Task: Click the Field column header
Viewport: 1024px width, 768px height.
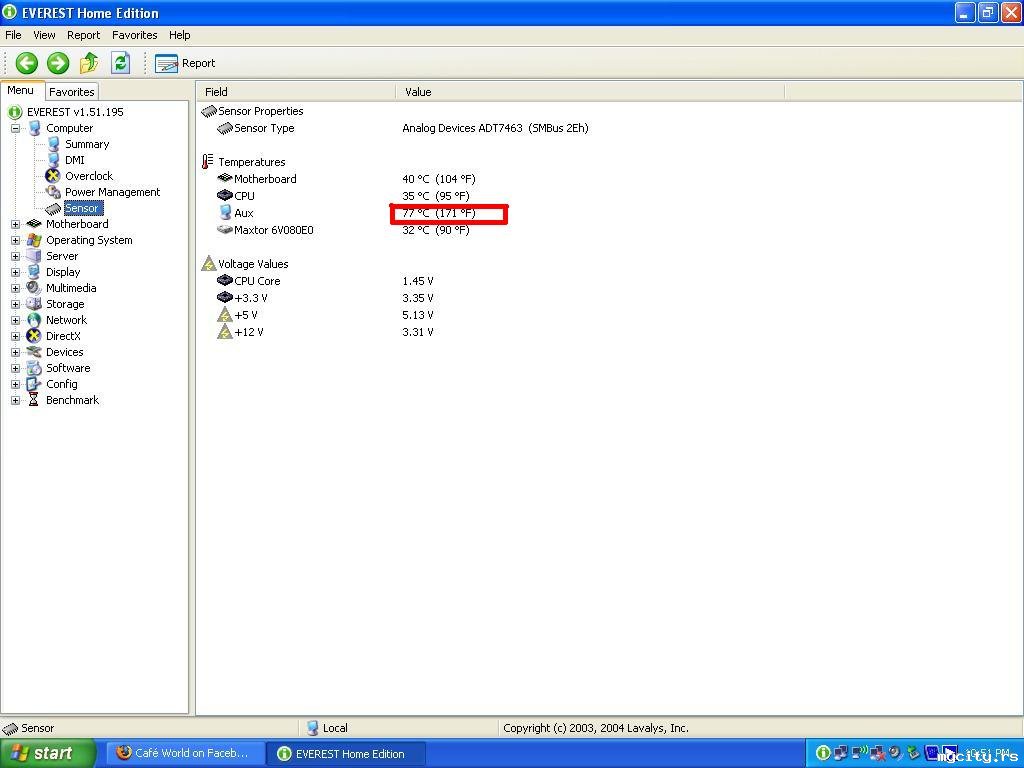Action: click(296, 92)
